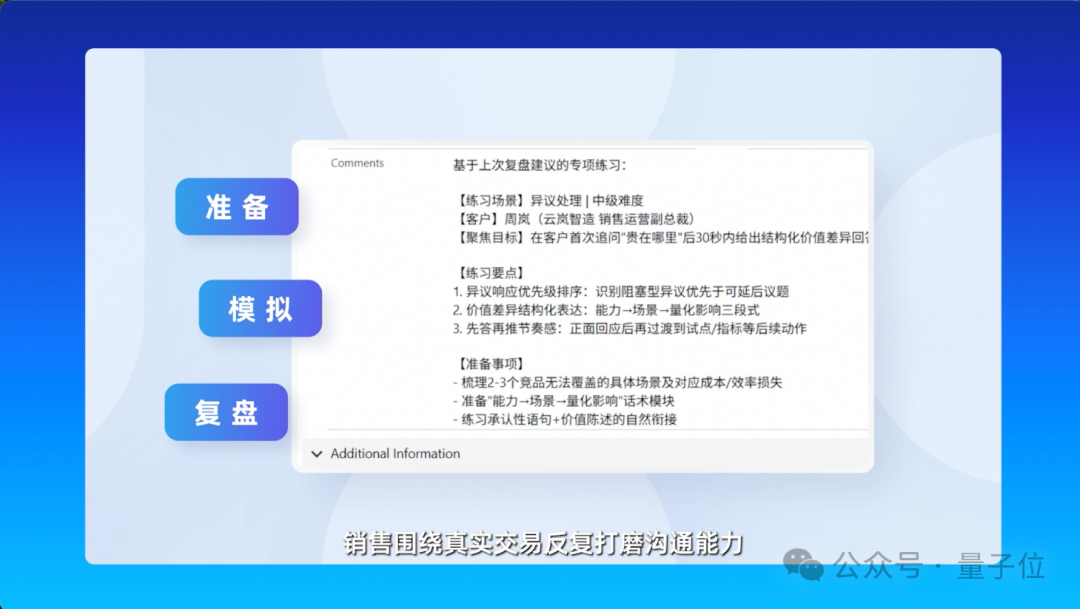Viewport: 1080px width, 609px height.
Task: Select the 模拟 button
Action: coord(260,309)
